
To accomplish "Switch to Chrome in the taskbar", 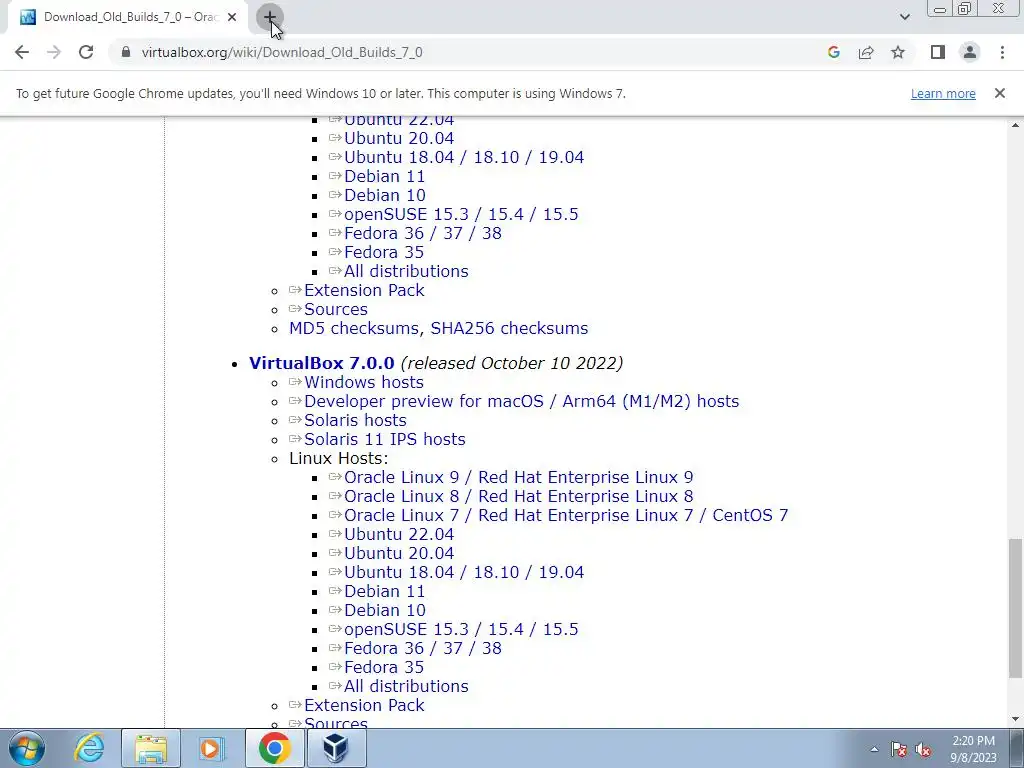I will click(274, 748).
